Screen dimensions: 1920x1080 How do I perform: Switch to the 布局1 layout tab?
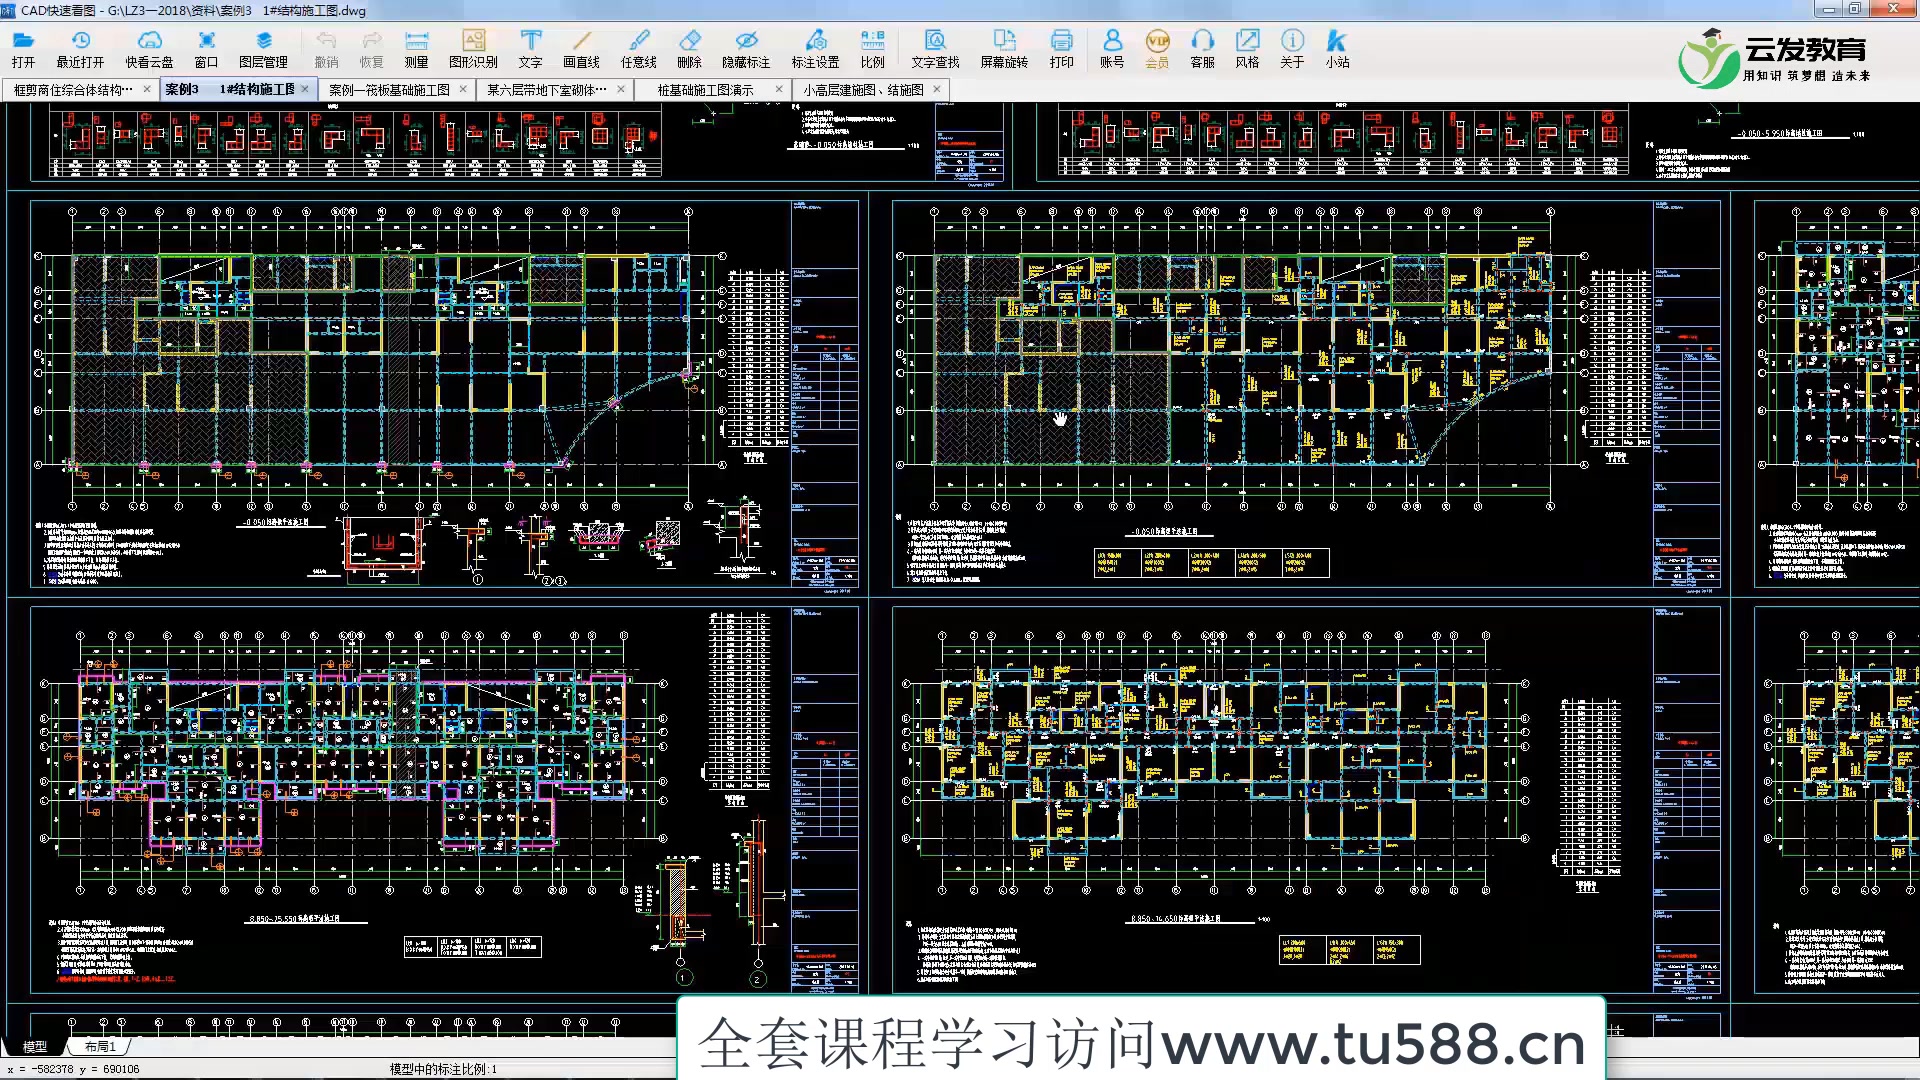tap(100, 1046)
